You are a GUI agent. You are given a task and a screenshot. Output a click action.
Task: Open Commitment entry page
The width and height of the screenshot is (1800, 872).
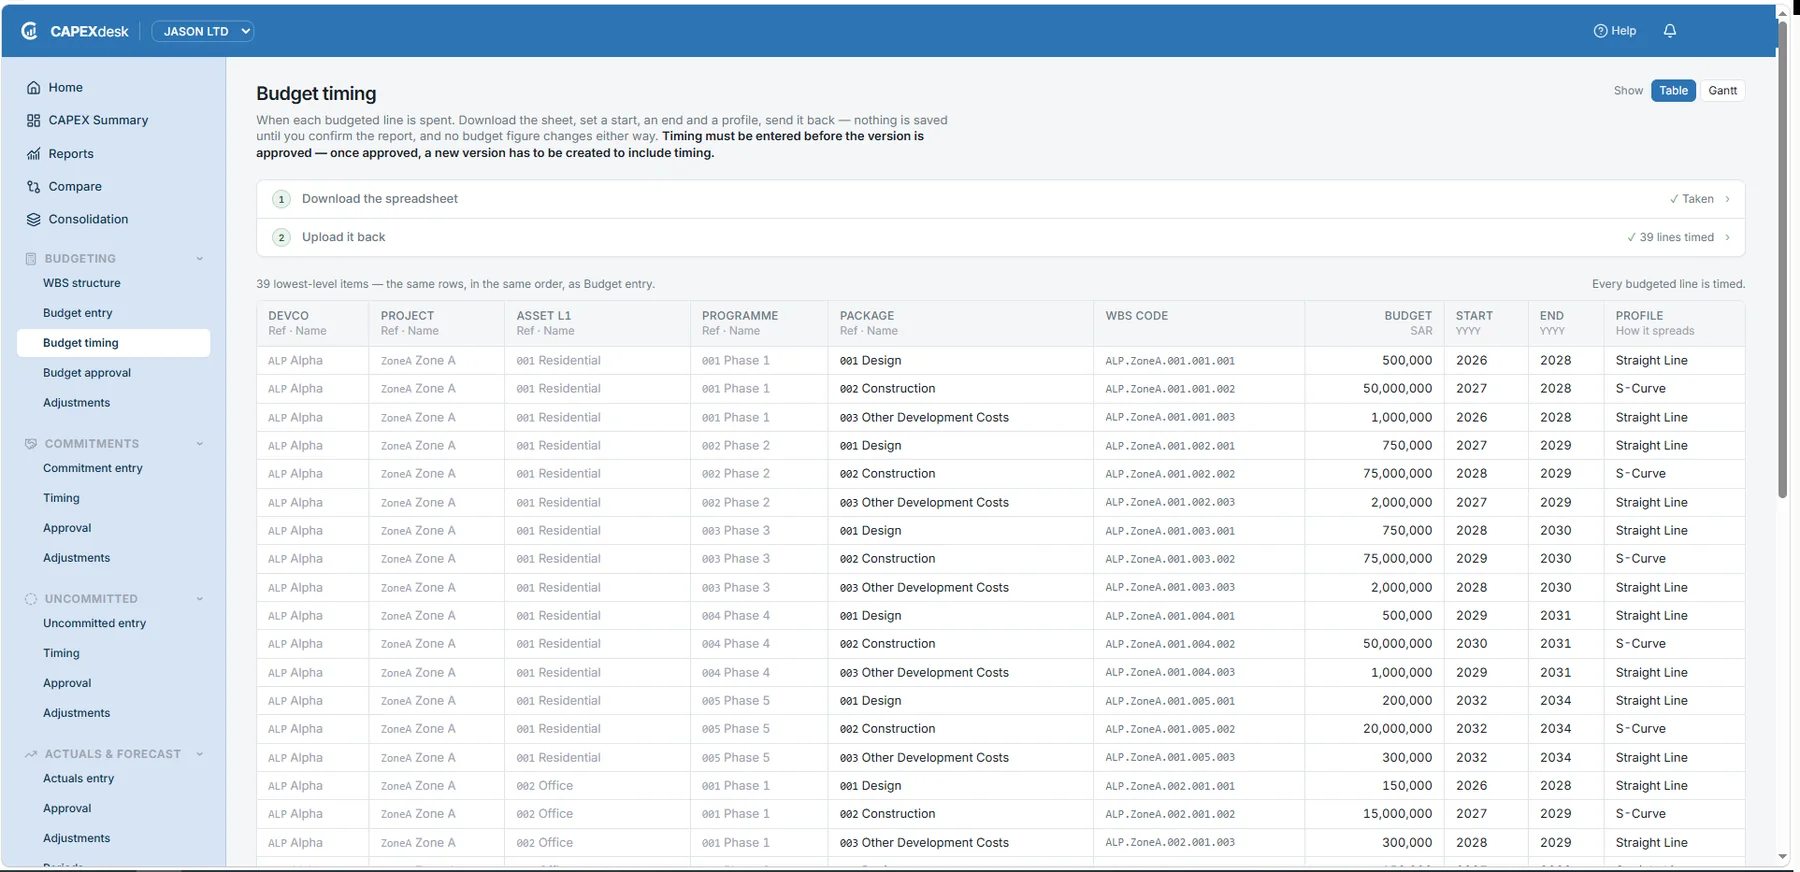click(x=93, y=468)
